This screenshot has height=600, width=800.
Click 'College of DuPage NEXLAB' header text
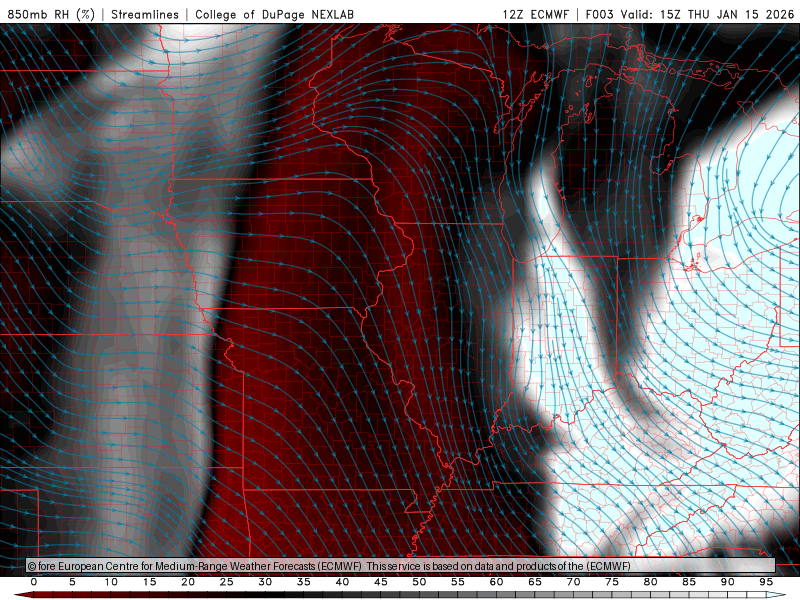[x=274, y=14]
